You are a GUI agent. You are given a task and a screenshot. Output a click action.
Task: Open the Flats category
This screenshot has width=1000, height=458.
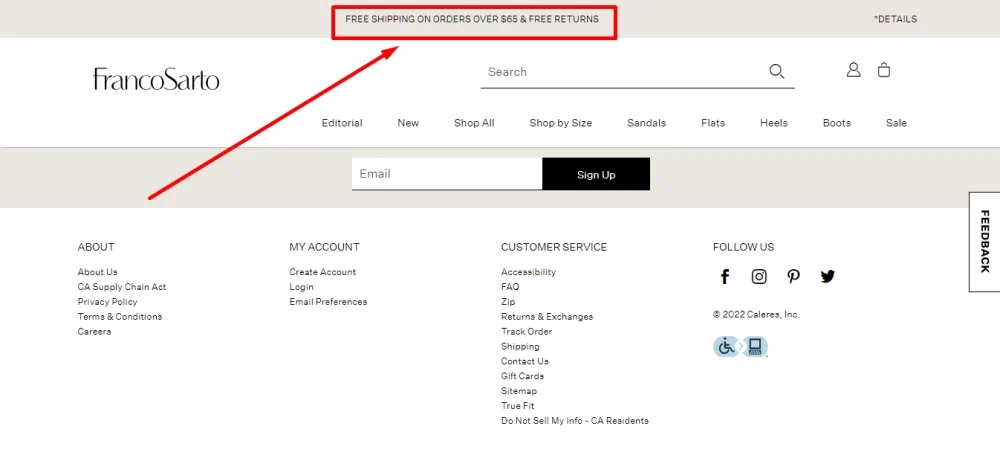click(713, 123)
